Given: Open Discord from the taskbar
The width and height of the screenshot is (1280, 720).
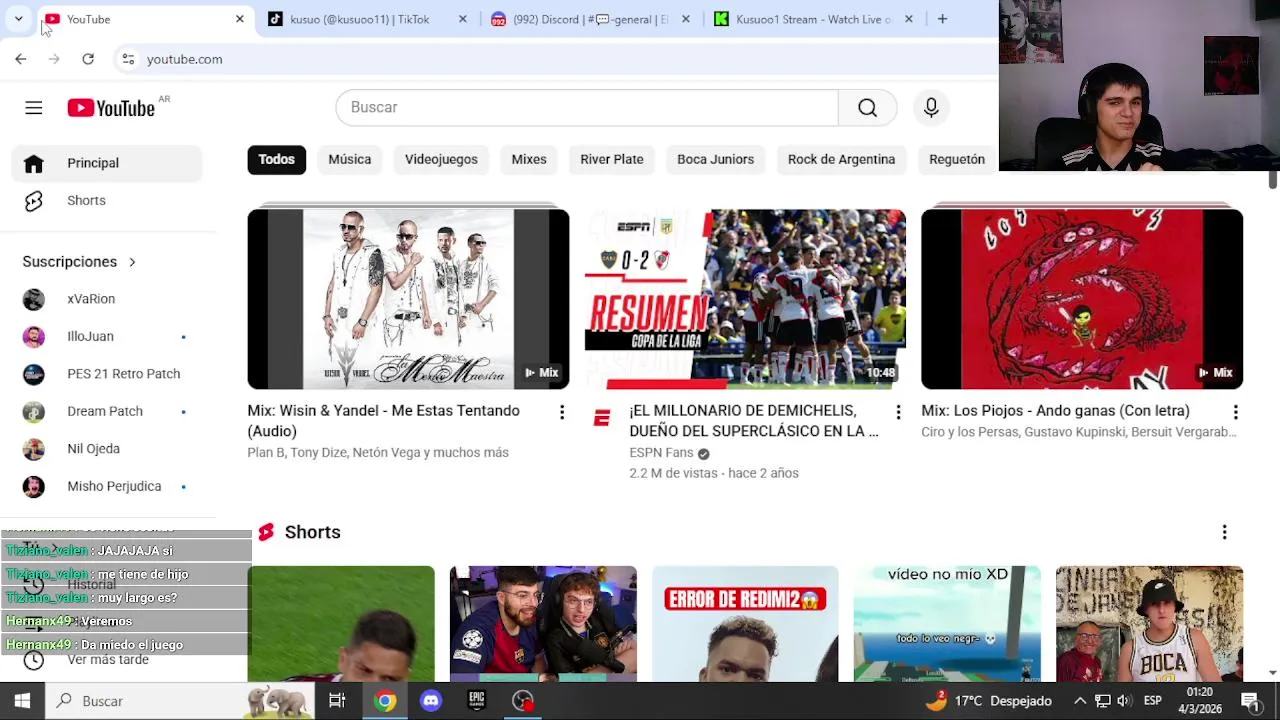Looking at the screenshot, I should [x=431, y=701].
